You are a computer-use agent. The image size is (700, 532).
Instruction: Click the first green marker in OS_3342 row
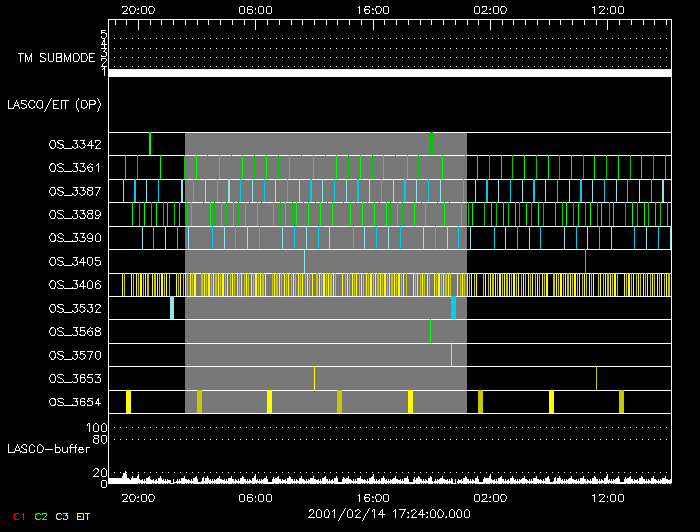point(150,144)
